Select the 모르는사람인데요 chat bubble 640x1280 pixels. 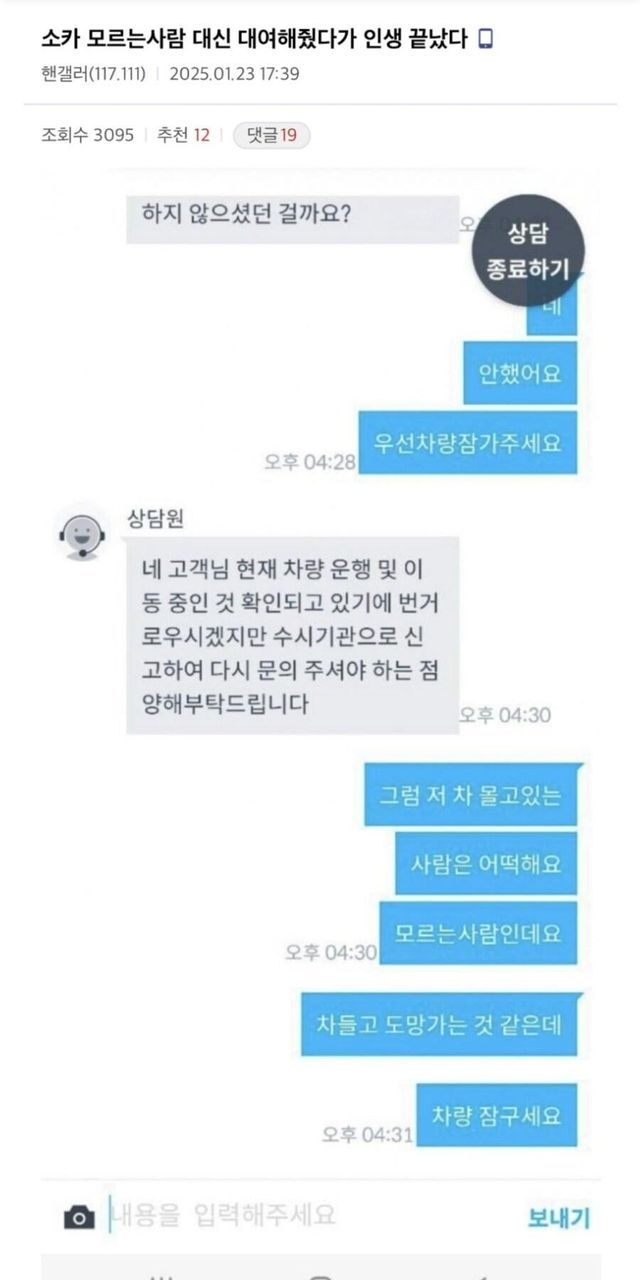[479, 933]
